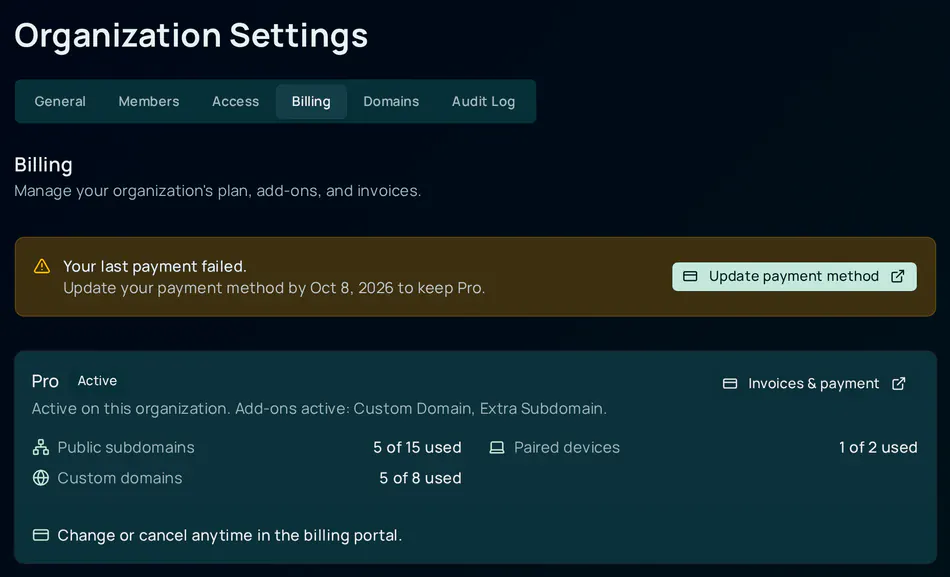The height and width of the screenshot is (577, 950).
Task: Click the Paired devices label
Action: coord(567,447)
